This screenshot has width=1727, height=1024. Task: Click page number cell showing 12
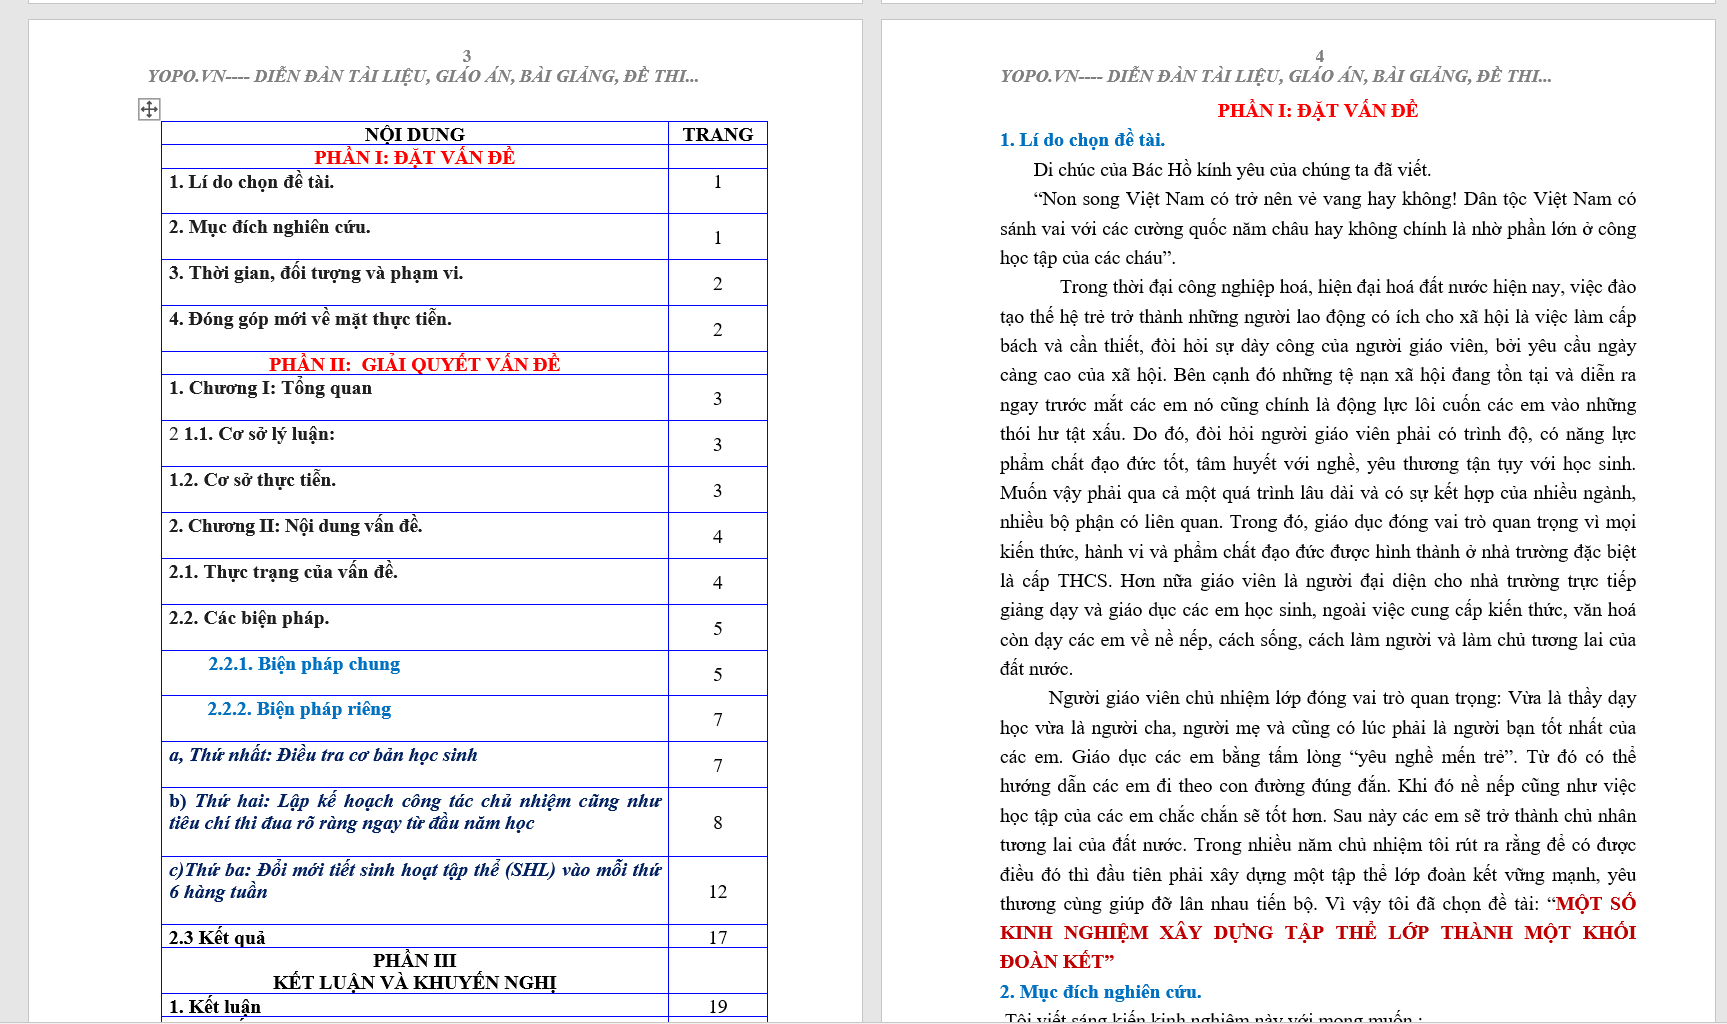coord(717,891)
